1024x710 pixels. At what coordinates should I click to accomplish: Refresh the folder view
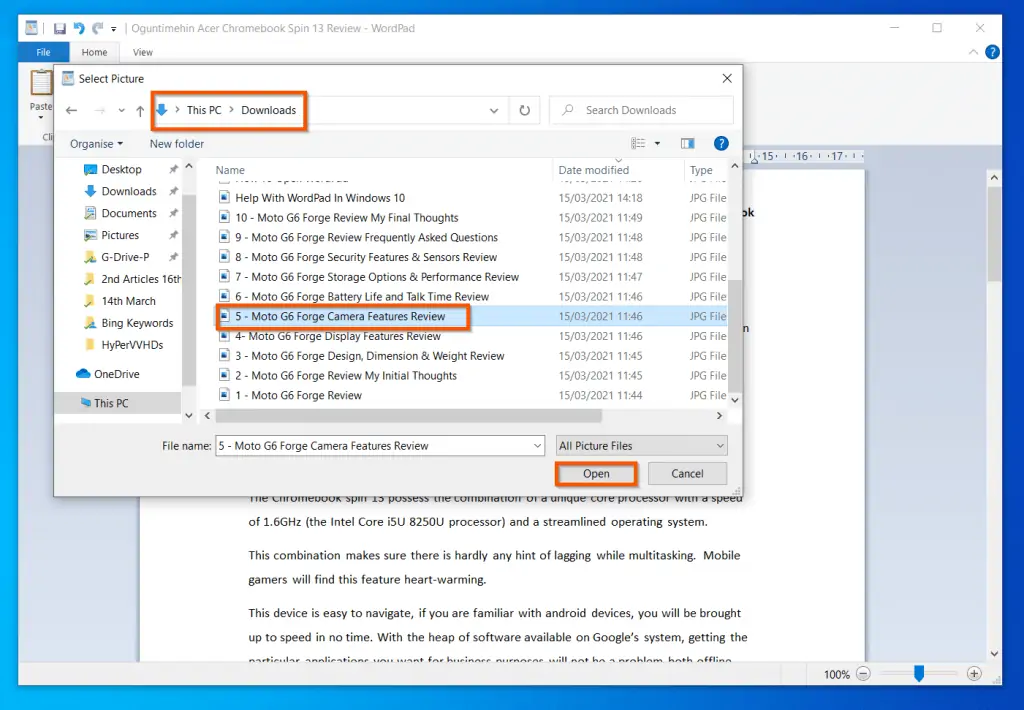tap(525, 110)
